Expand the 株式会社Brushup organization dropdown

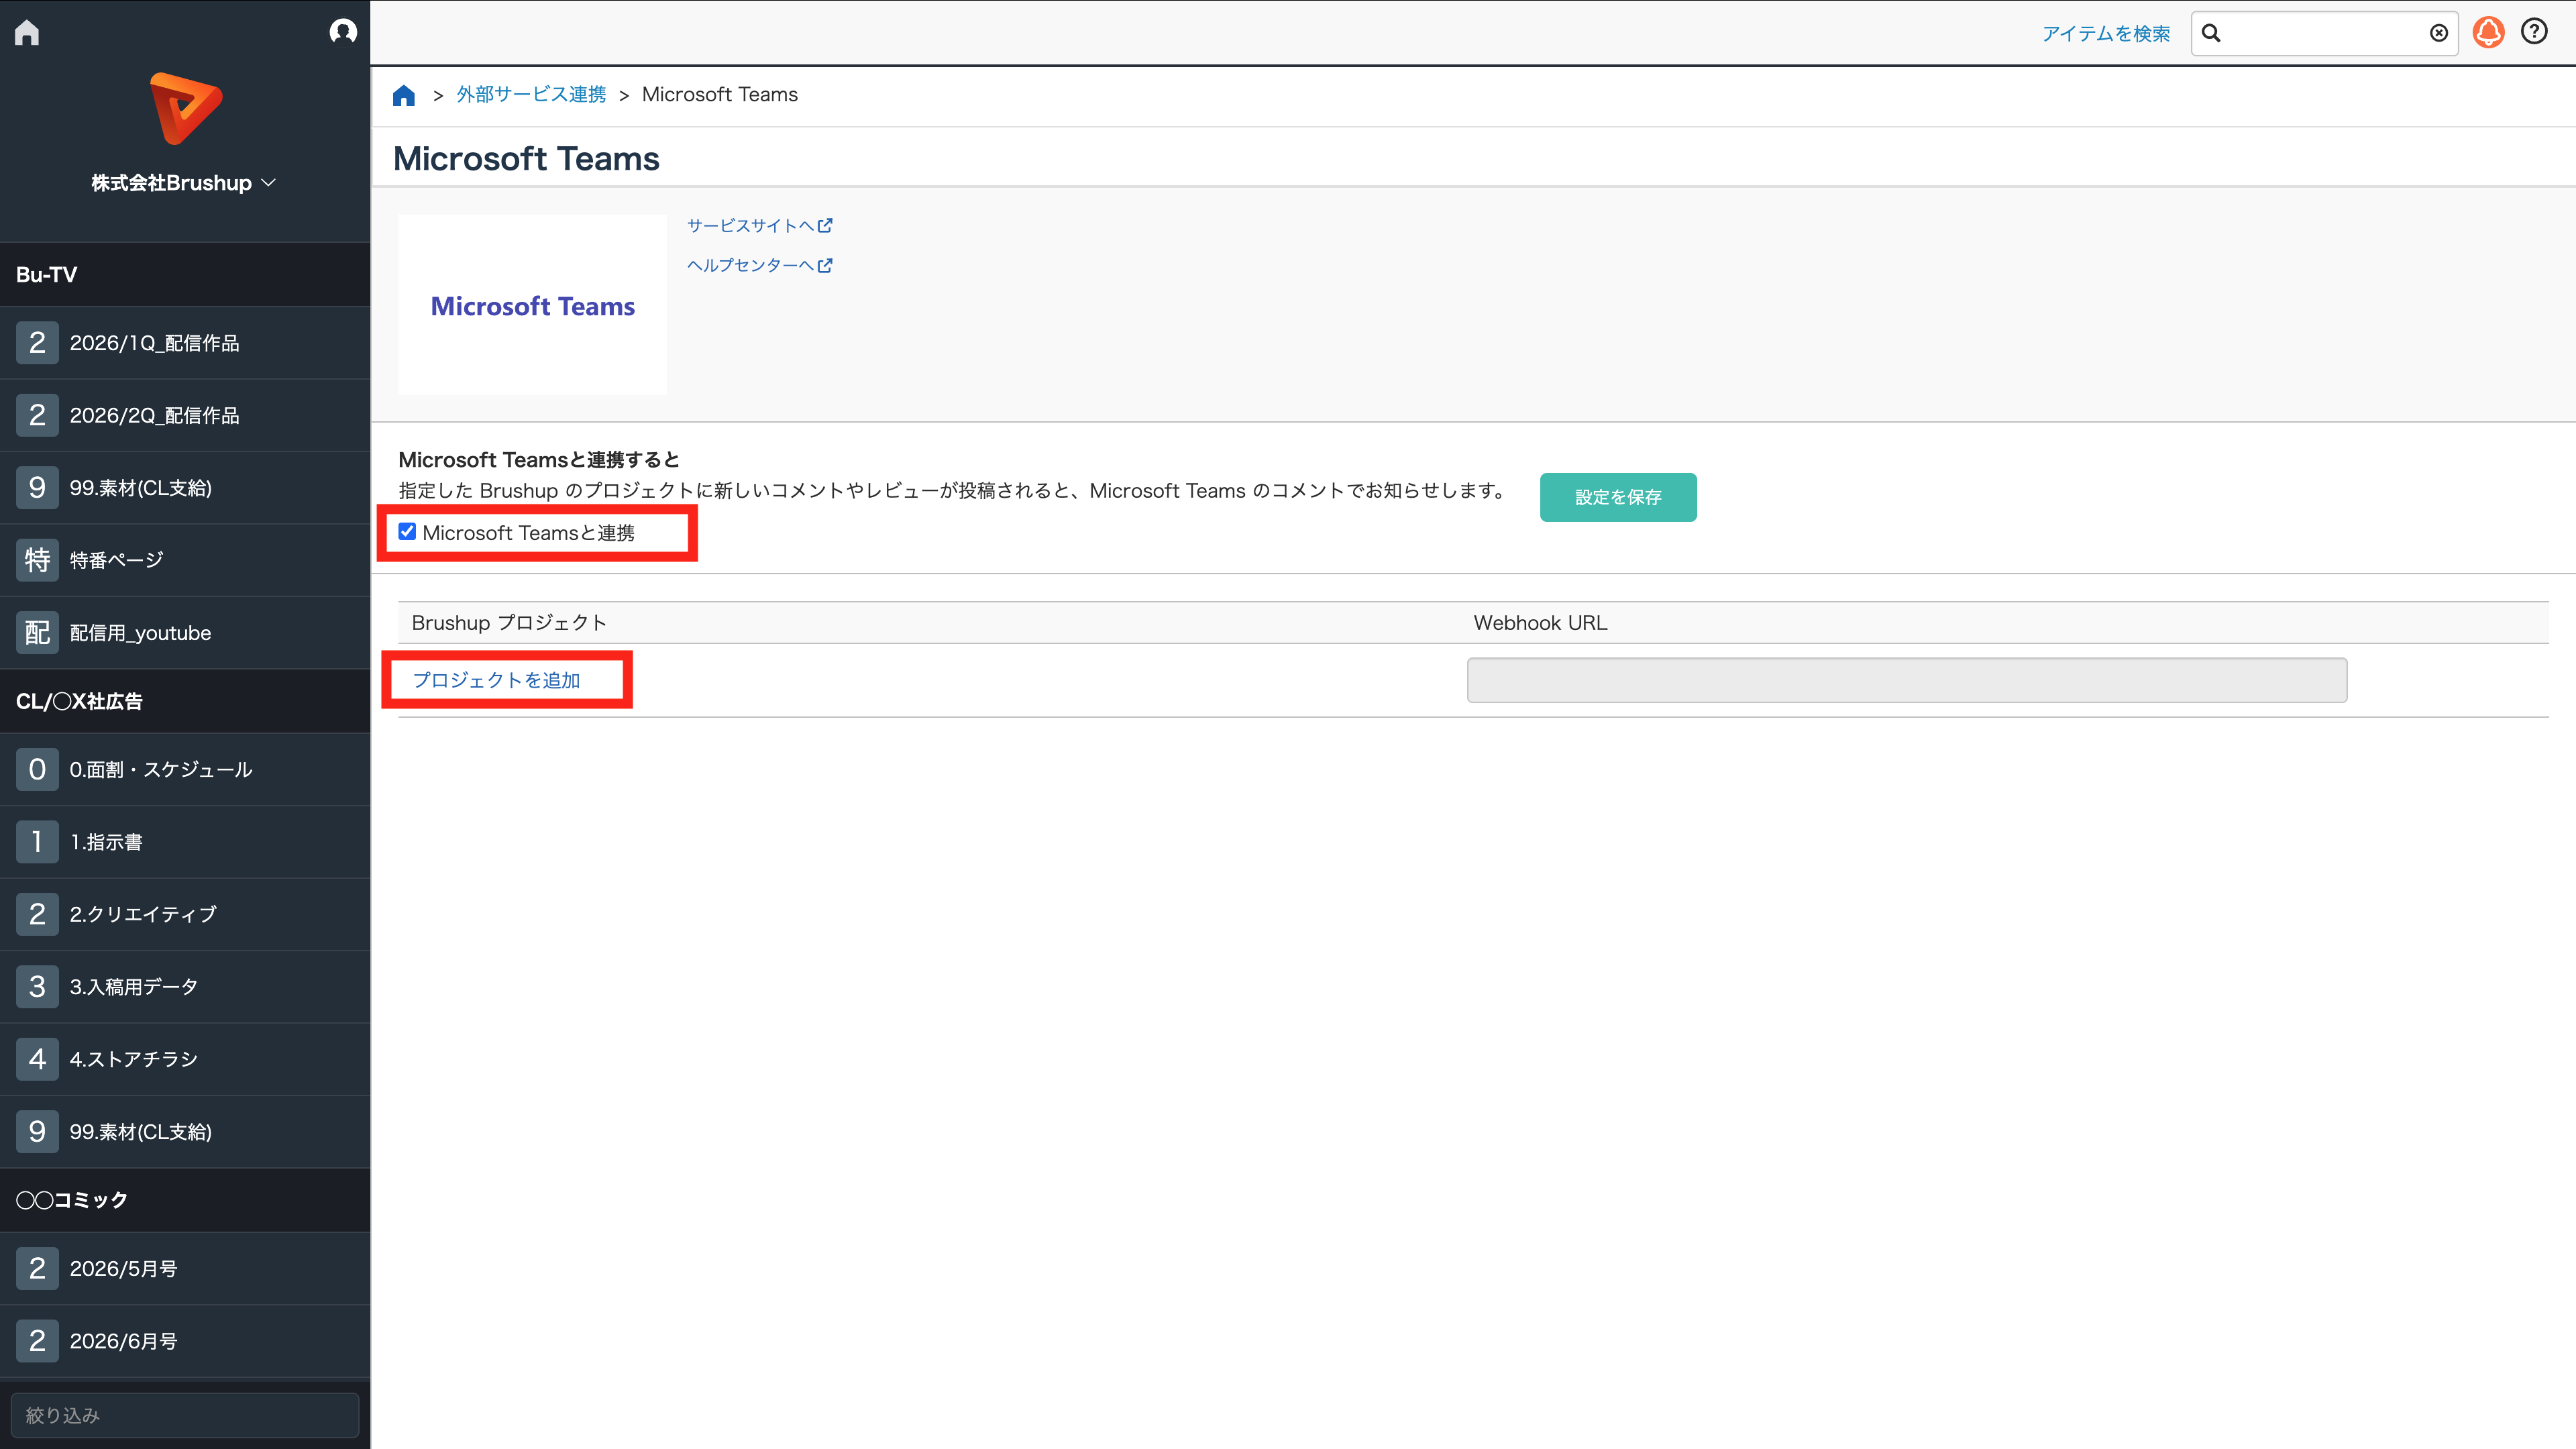coord(184,183)
